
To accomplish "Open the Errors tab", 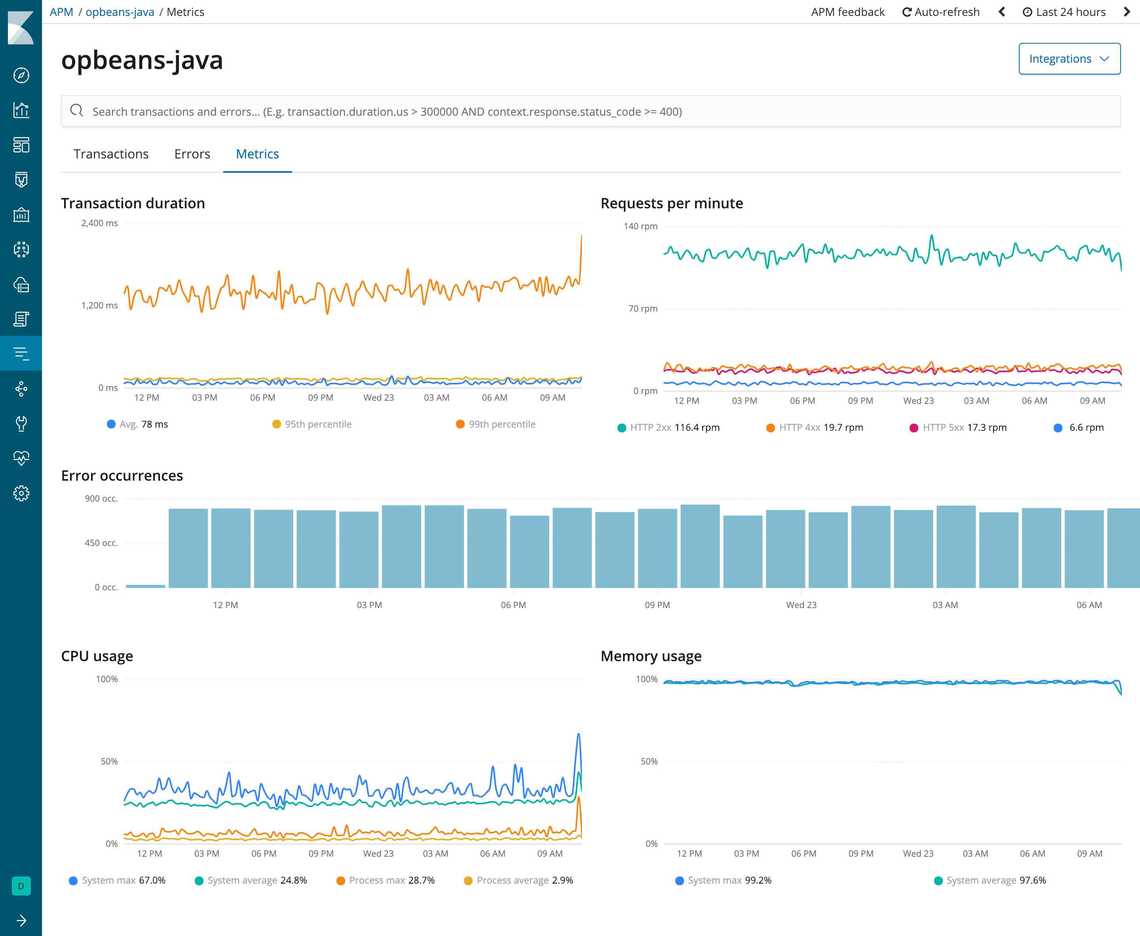I will click(192, 154).
